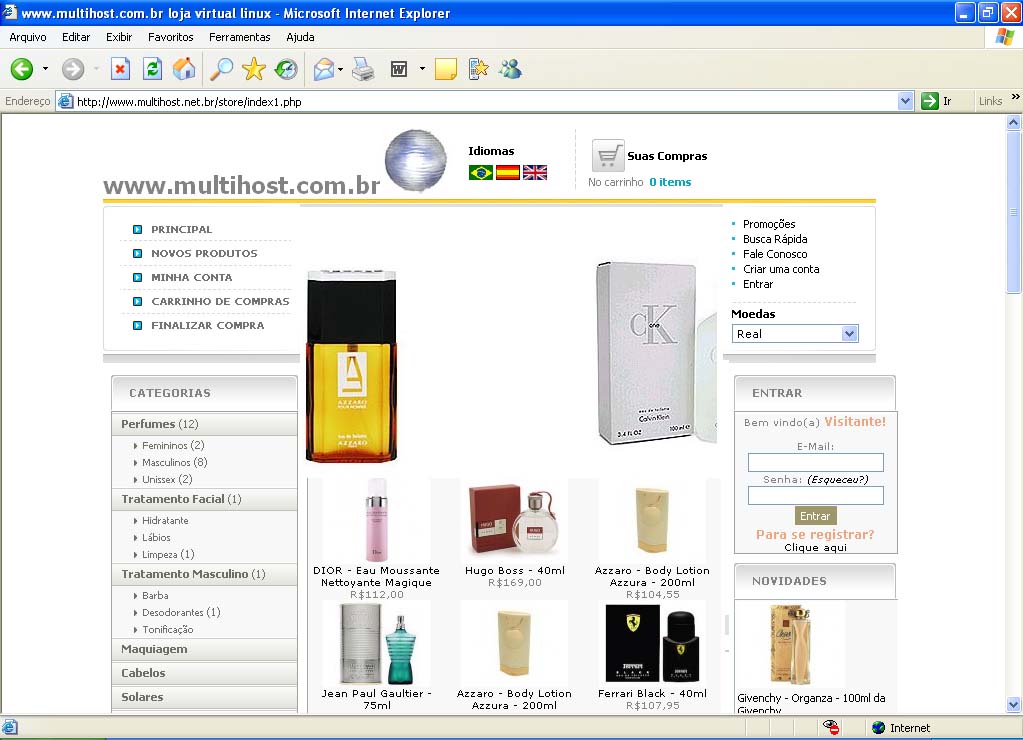Click the (Esqueceu?) forgot password link
This screenshot has height=740, width=1023.
(x=838, y=479)
